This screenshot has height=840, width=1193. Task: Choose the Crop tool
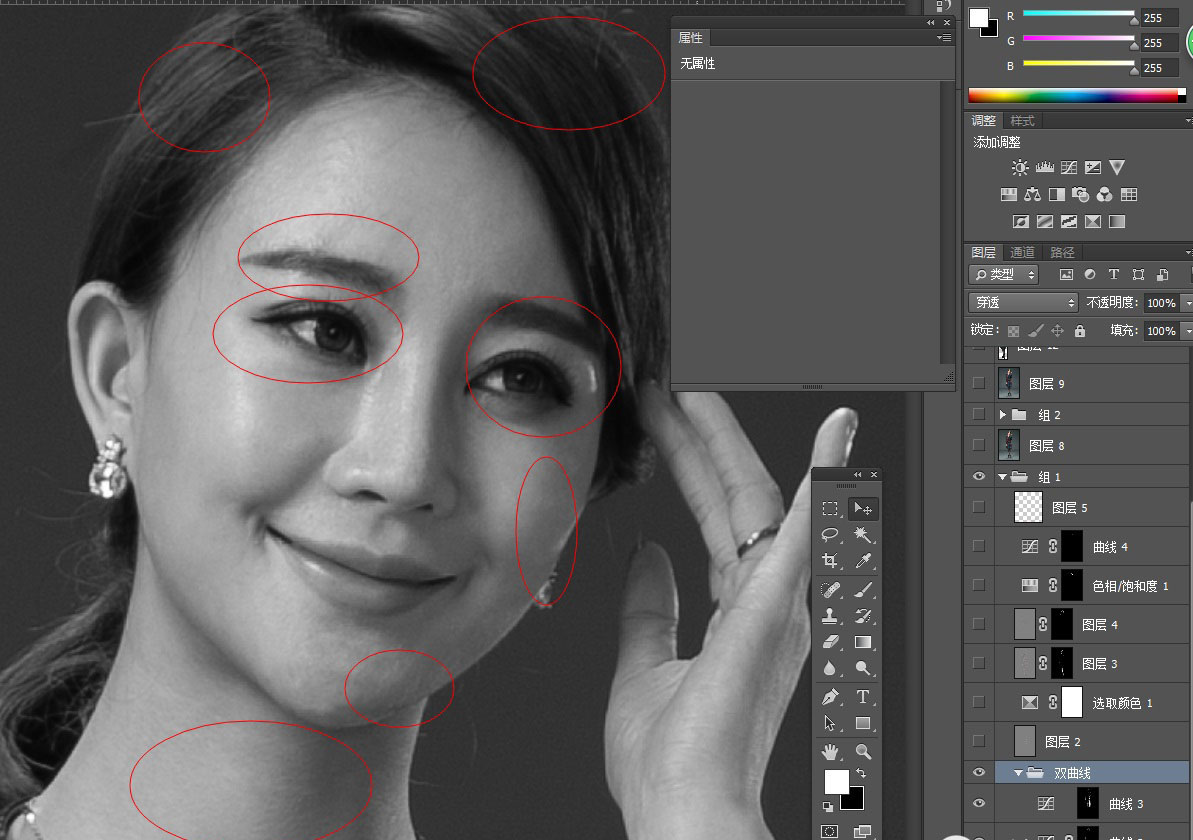click(830, 562)
